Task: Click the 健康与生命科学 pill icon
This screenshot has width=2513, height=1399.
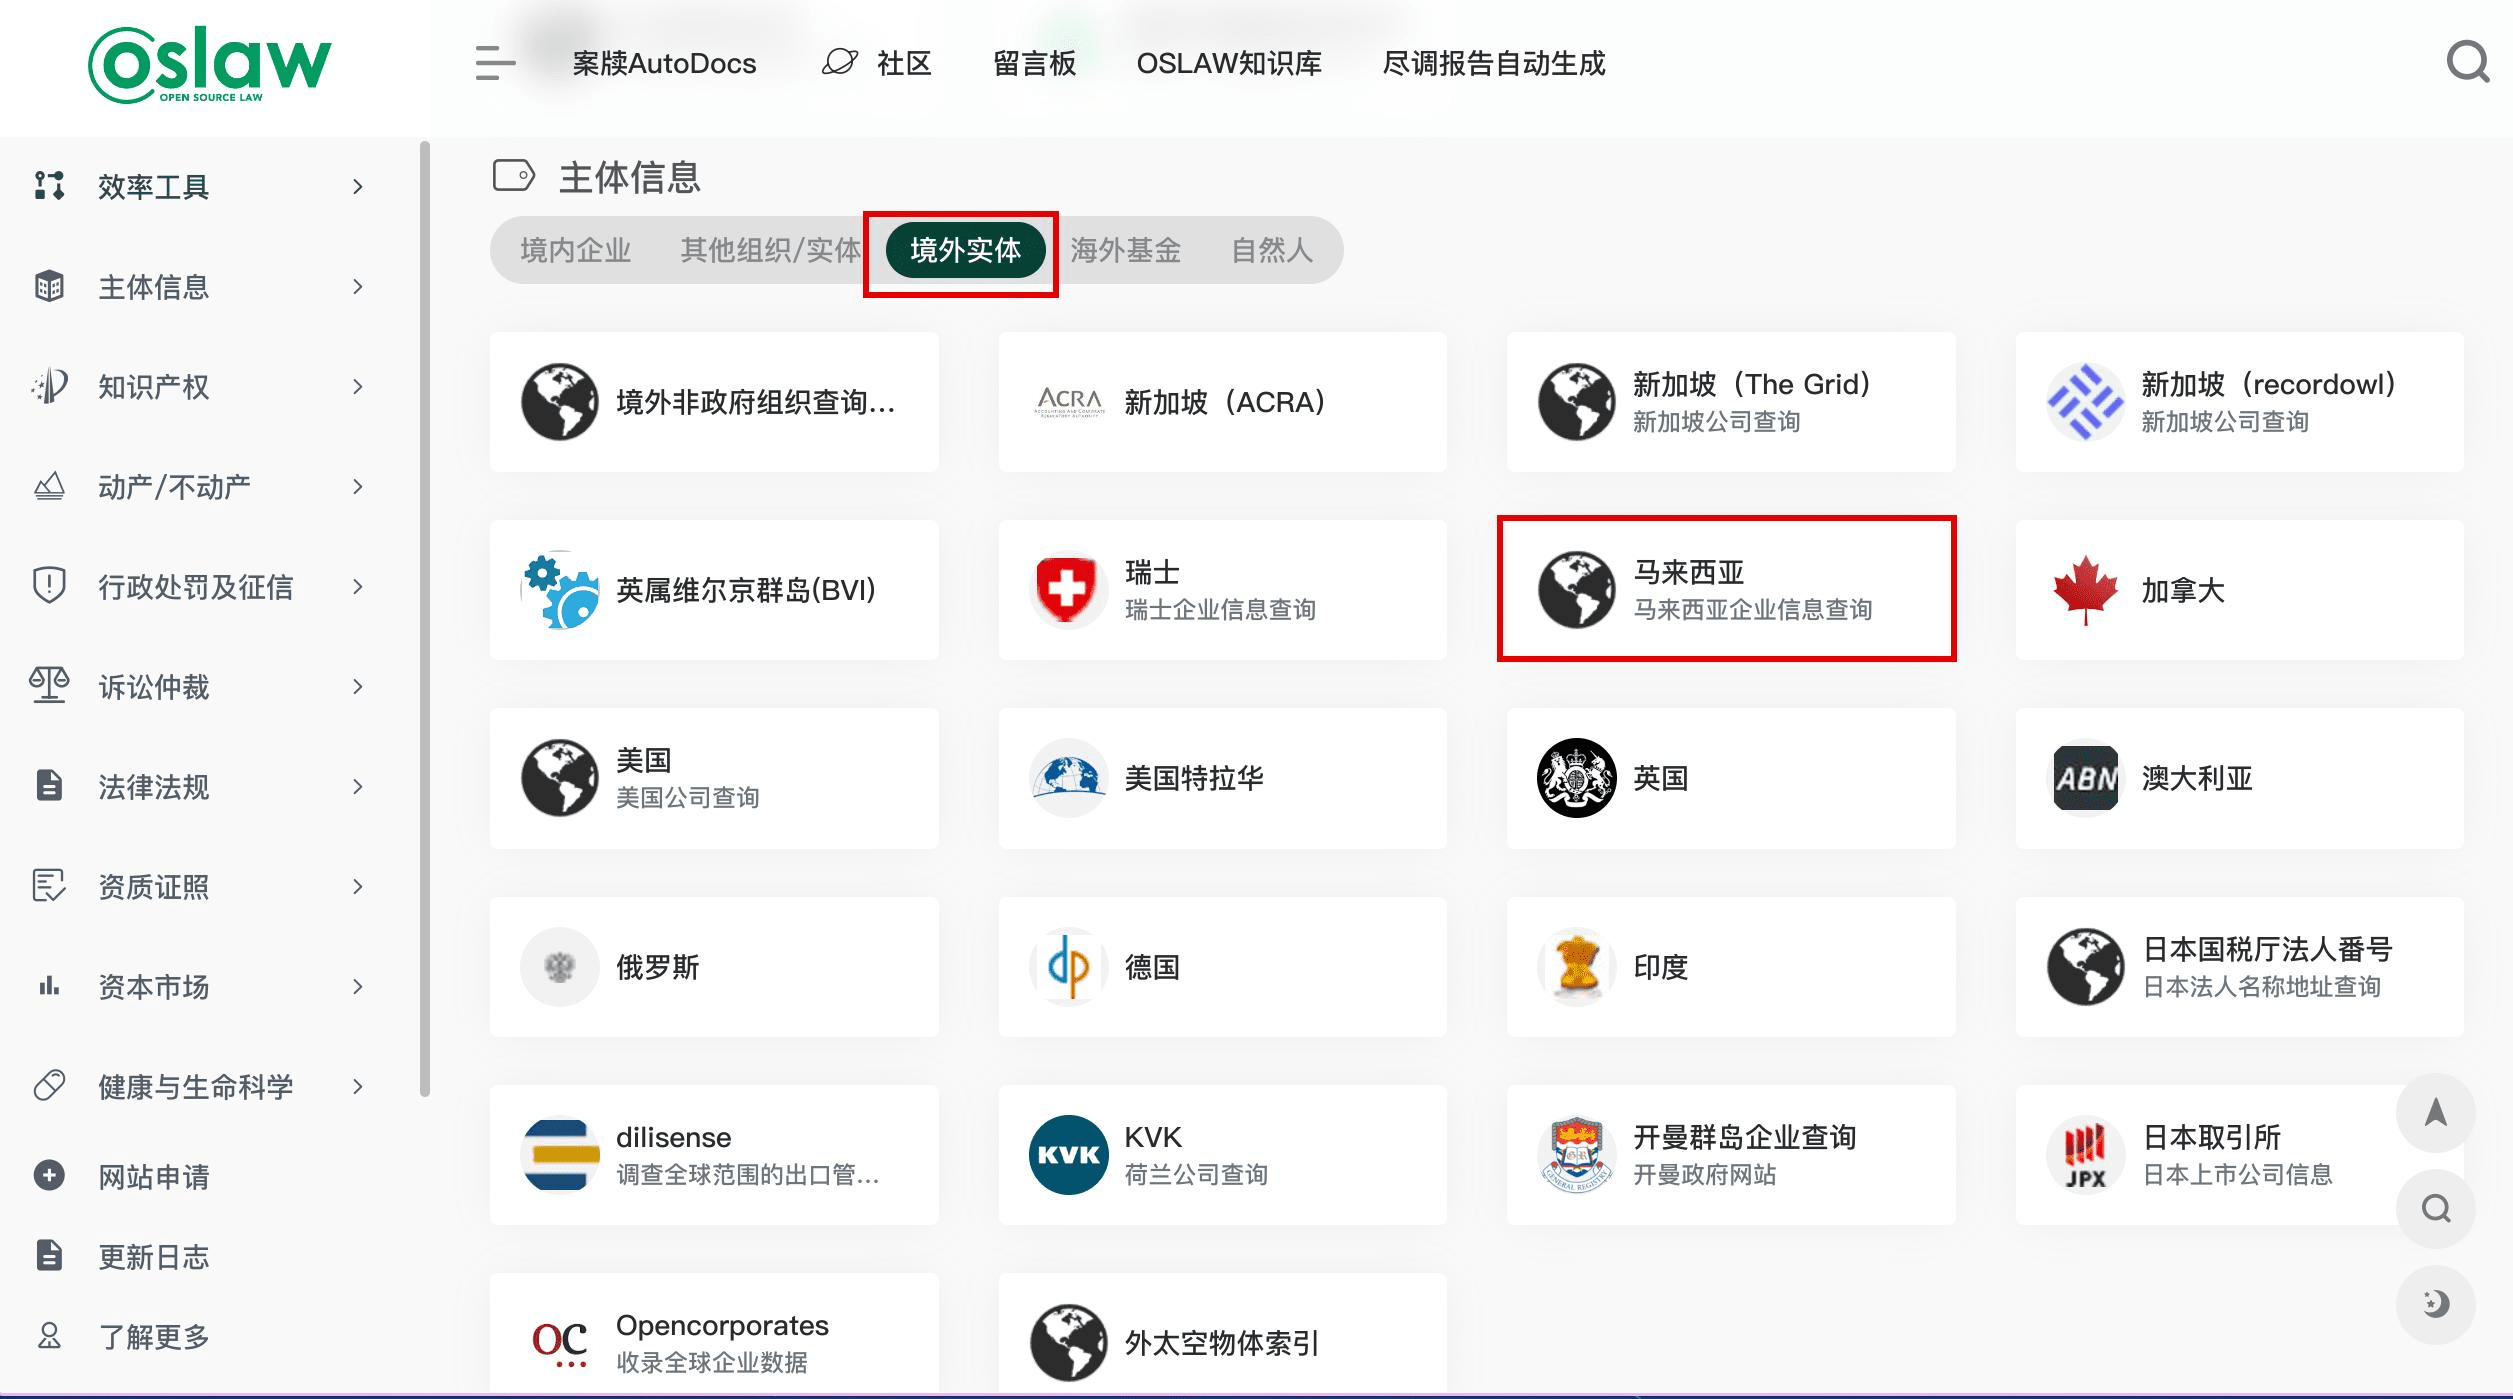Action: coord(49,1086)
